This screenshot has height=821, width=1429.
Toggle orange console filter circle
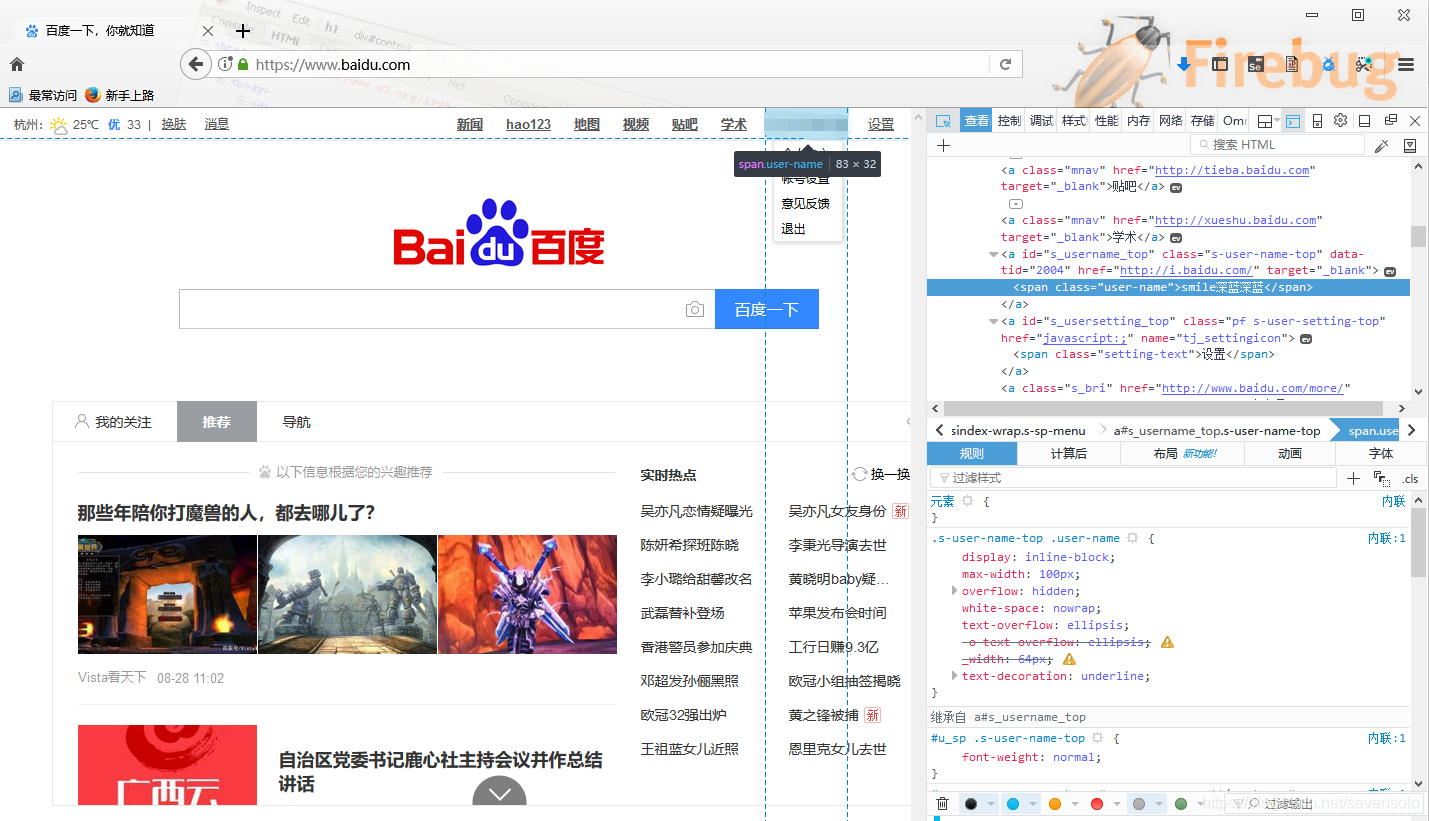[x=1055, y=804]
